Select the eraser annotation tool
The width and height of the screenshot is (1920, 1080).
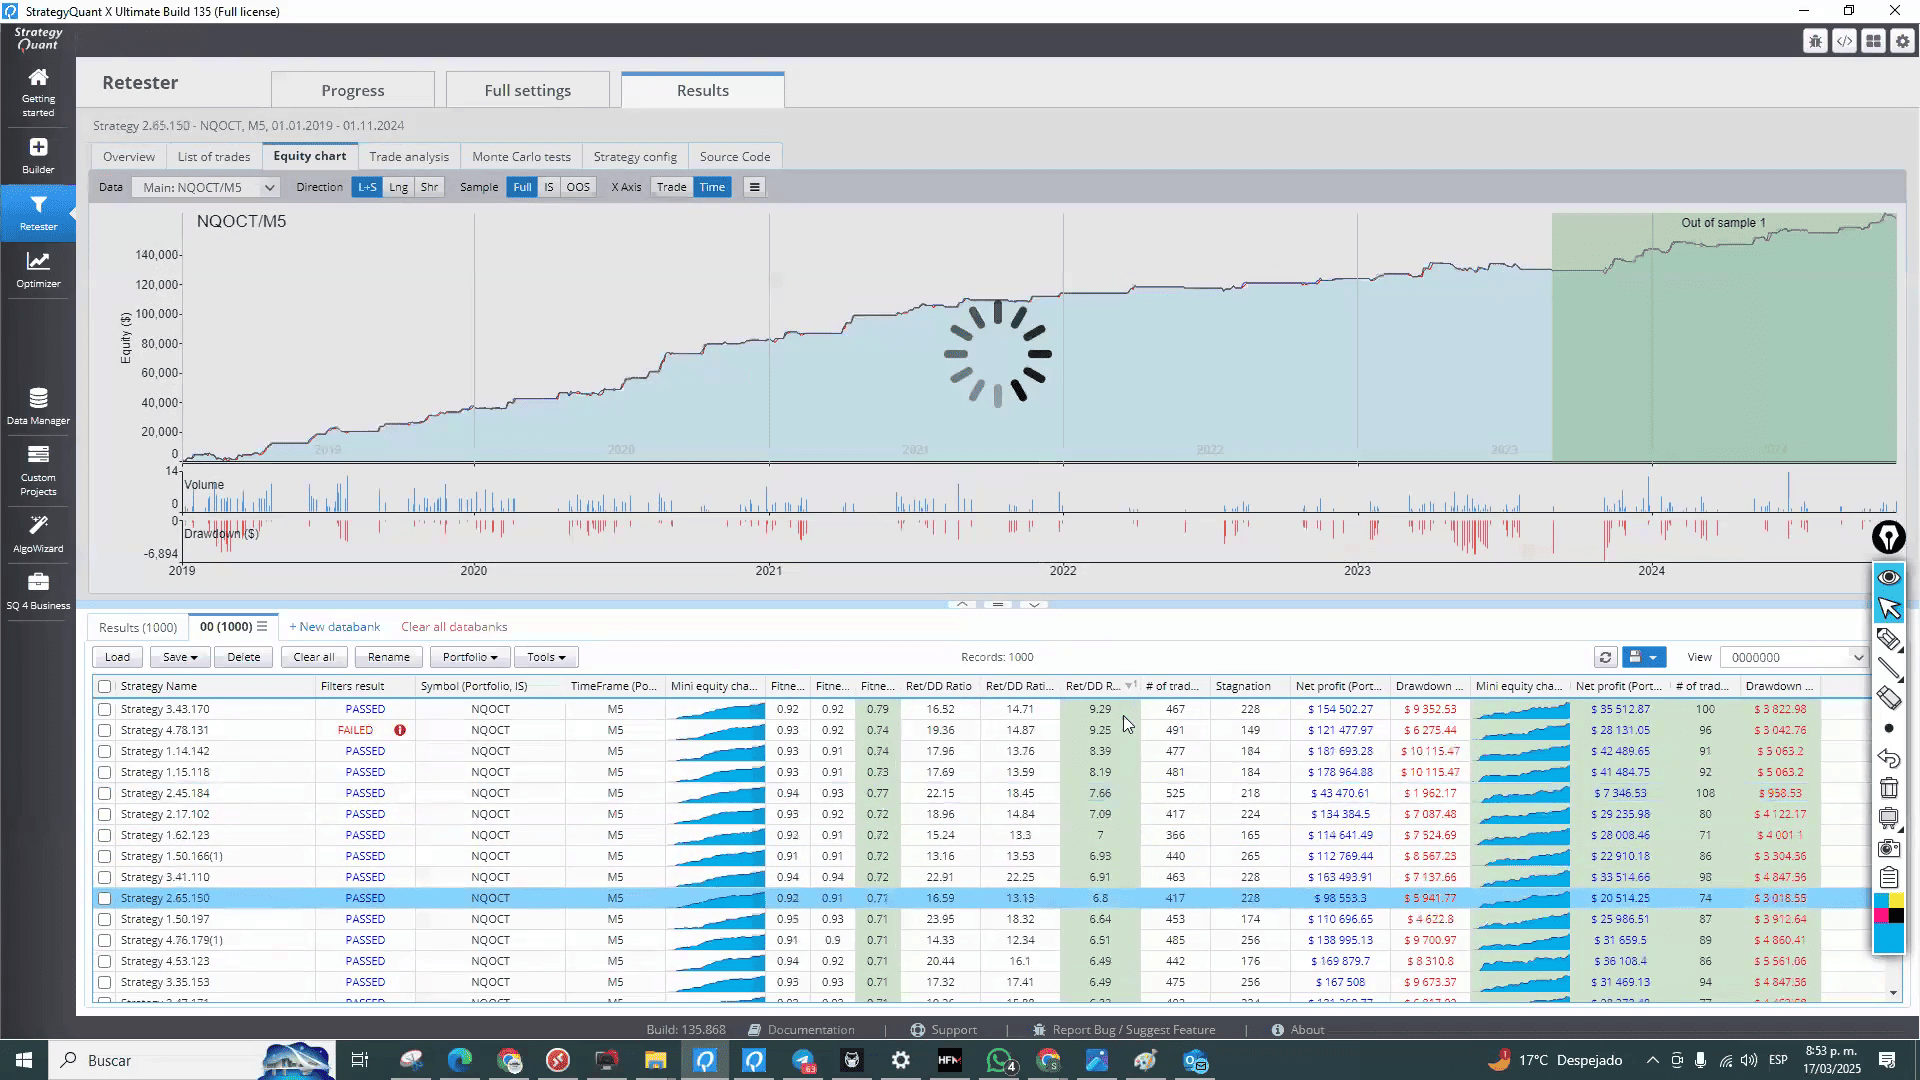tap(1888, 698)
